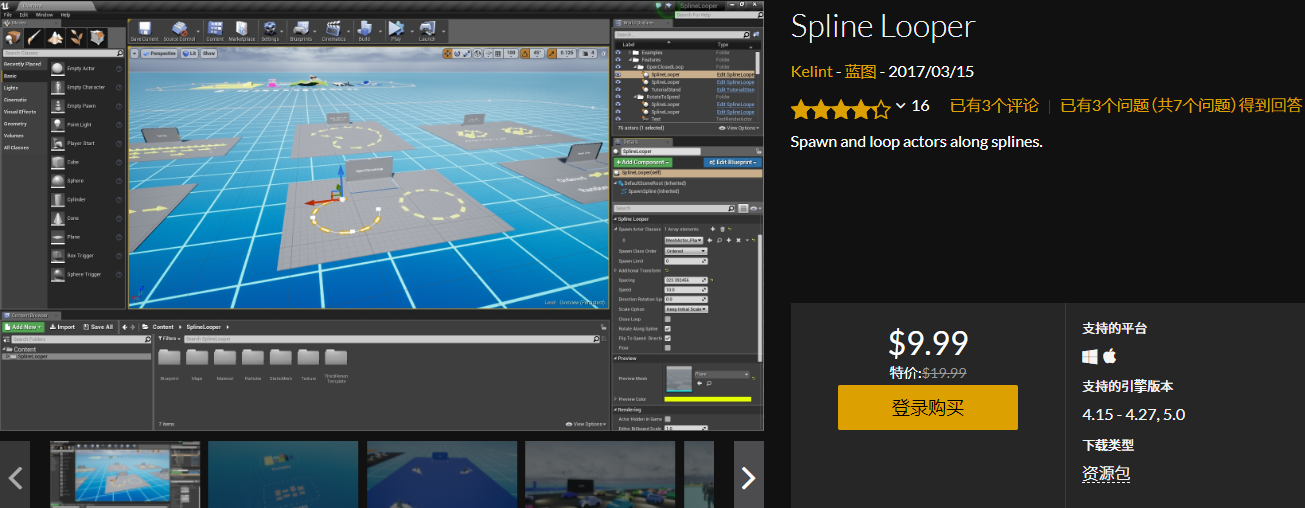Click the Play toolbar icon

tap(396, 29)
